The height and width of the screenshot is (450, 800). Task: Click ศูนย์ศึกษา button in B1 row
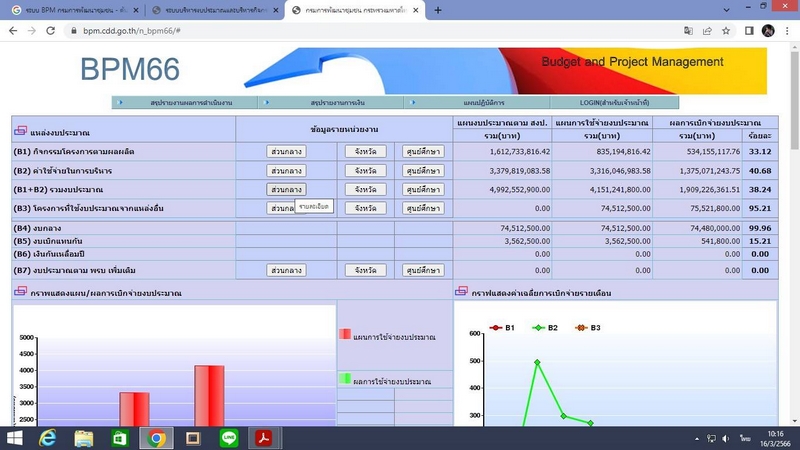pyautogui.click(x=423, y=152)
